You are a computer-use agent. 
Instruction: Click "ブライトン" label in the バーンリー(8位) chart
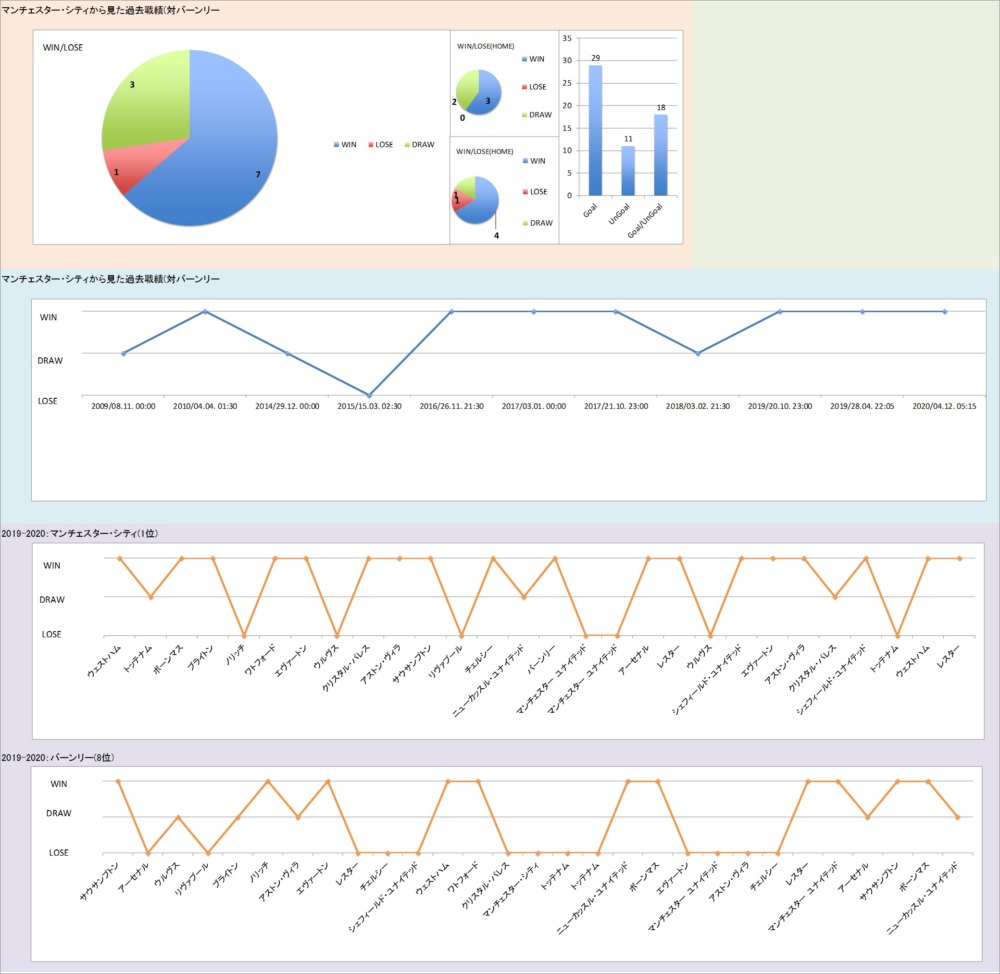pos(226,874)
